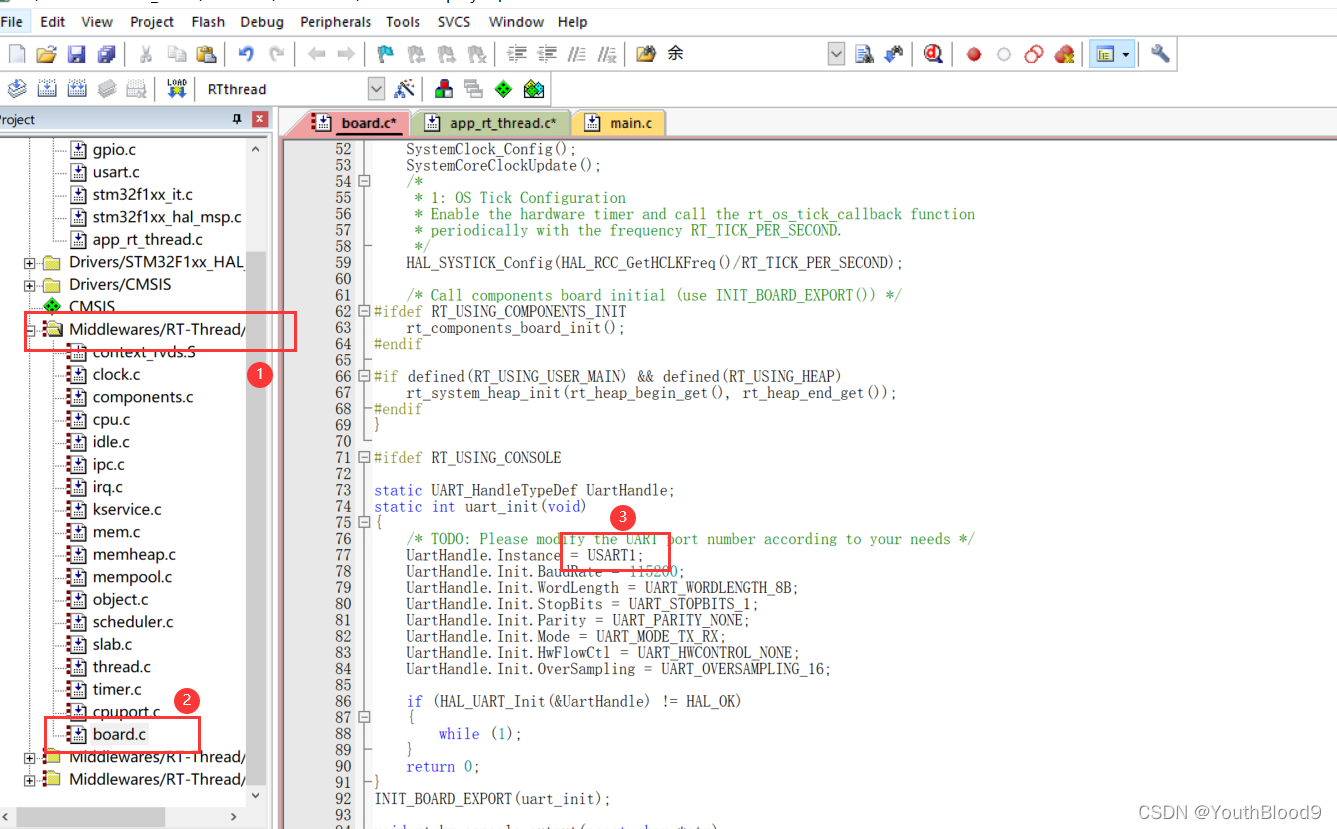Open the Peripherals menu
Screen dimensions: 1337x829
(x=336, y=21)
